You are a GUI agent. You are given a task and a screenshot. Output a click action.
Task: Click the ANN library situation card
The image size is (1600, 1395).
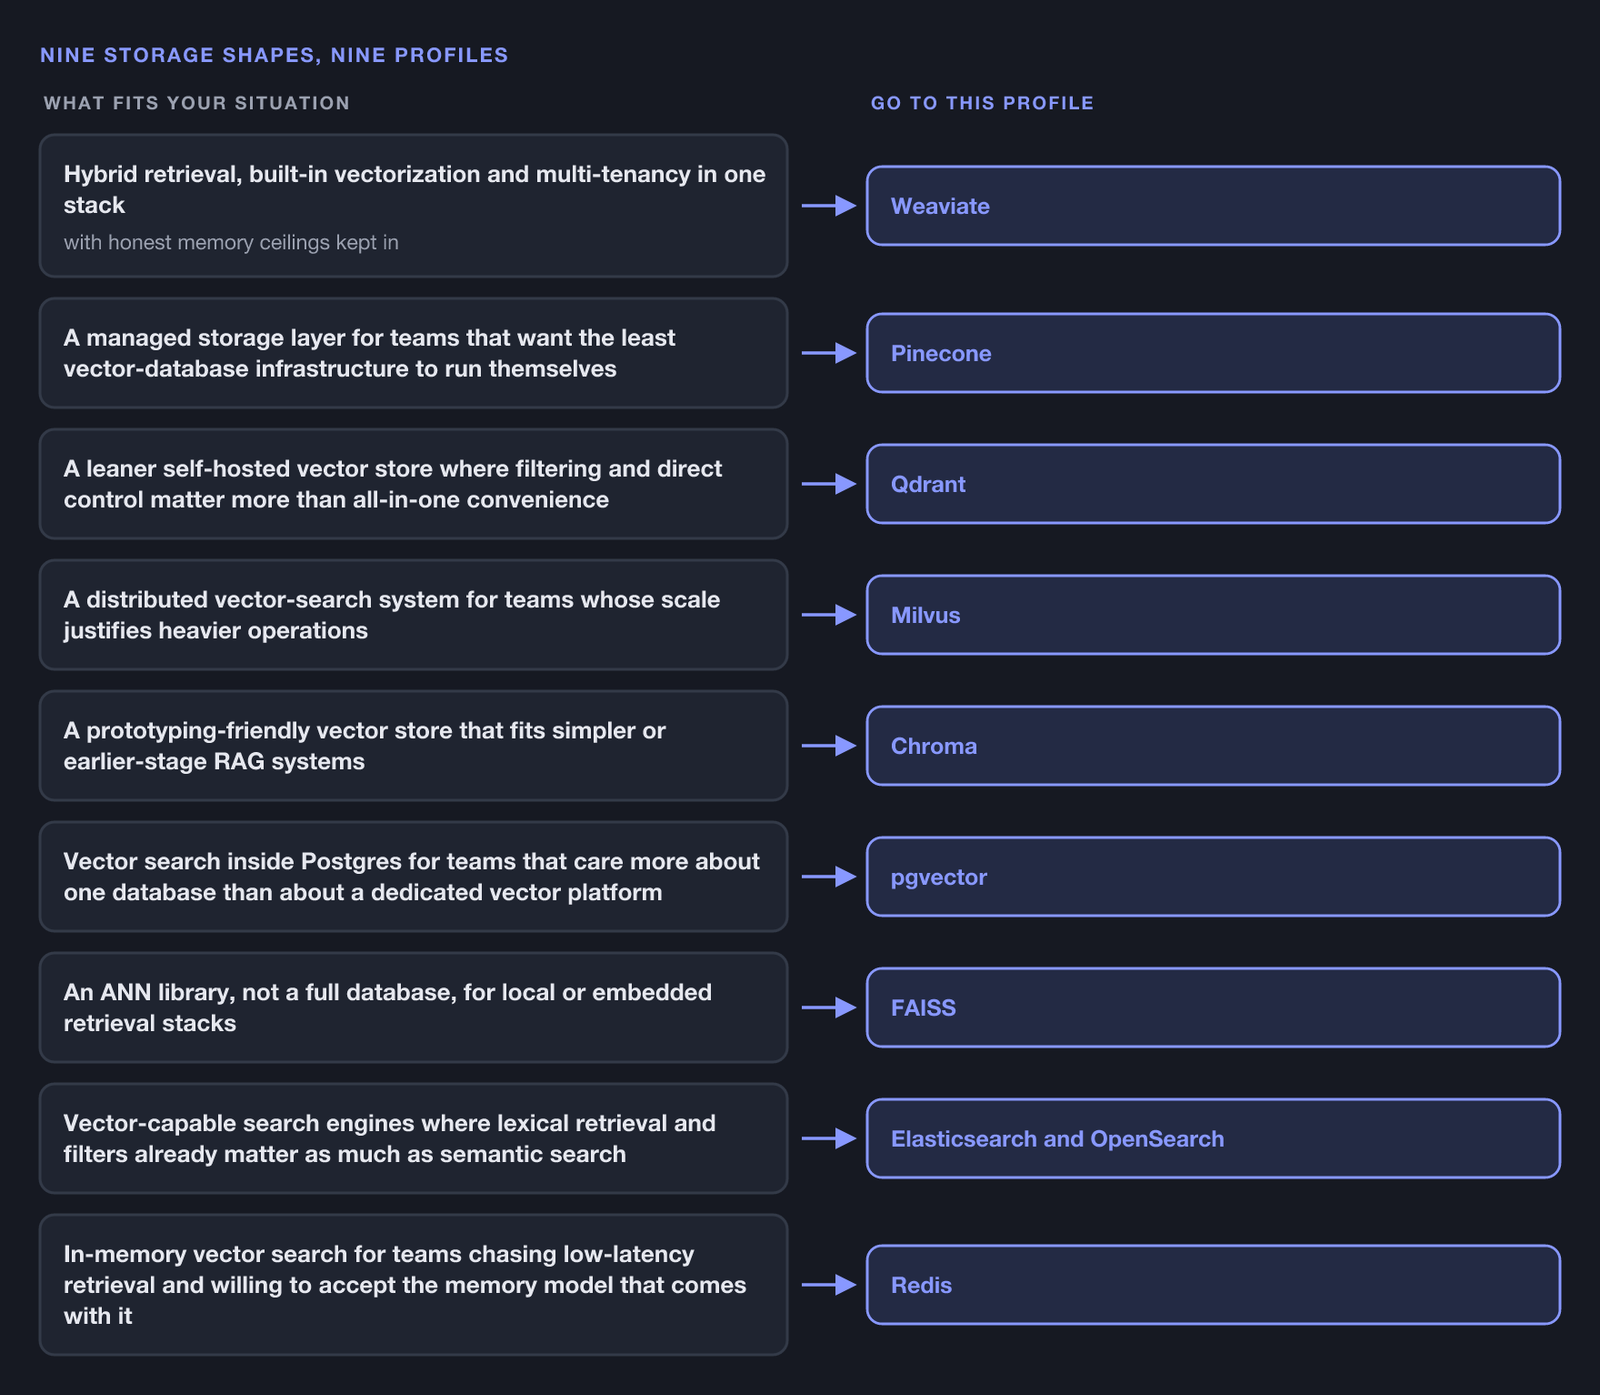click(413, 1008)
